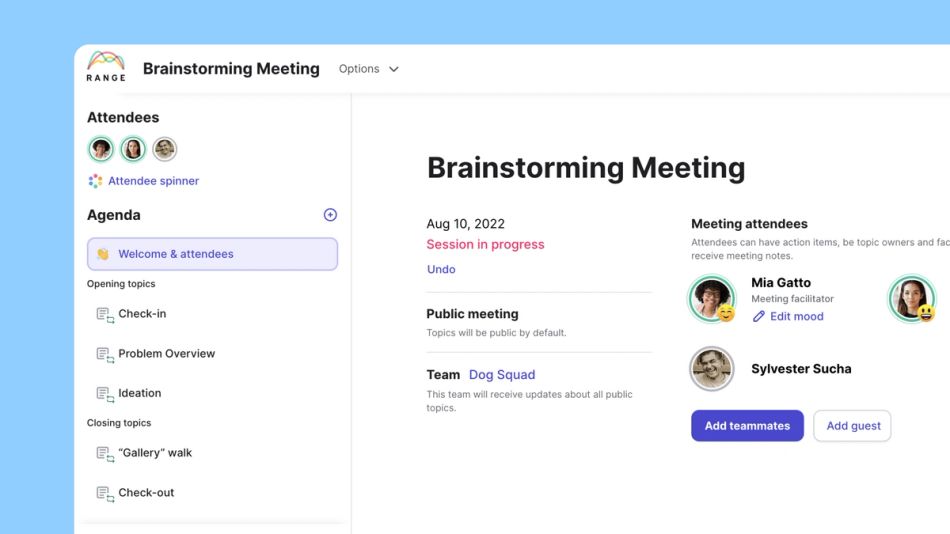950x534 pixels.
Task: Click the second attendee avatar in sidebar
Action: pos(133,149)
